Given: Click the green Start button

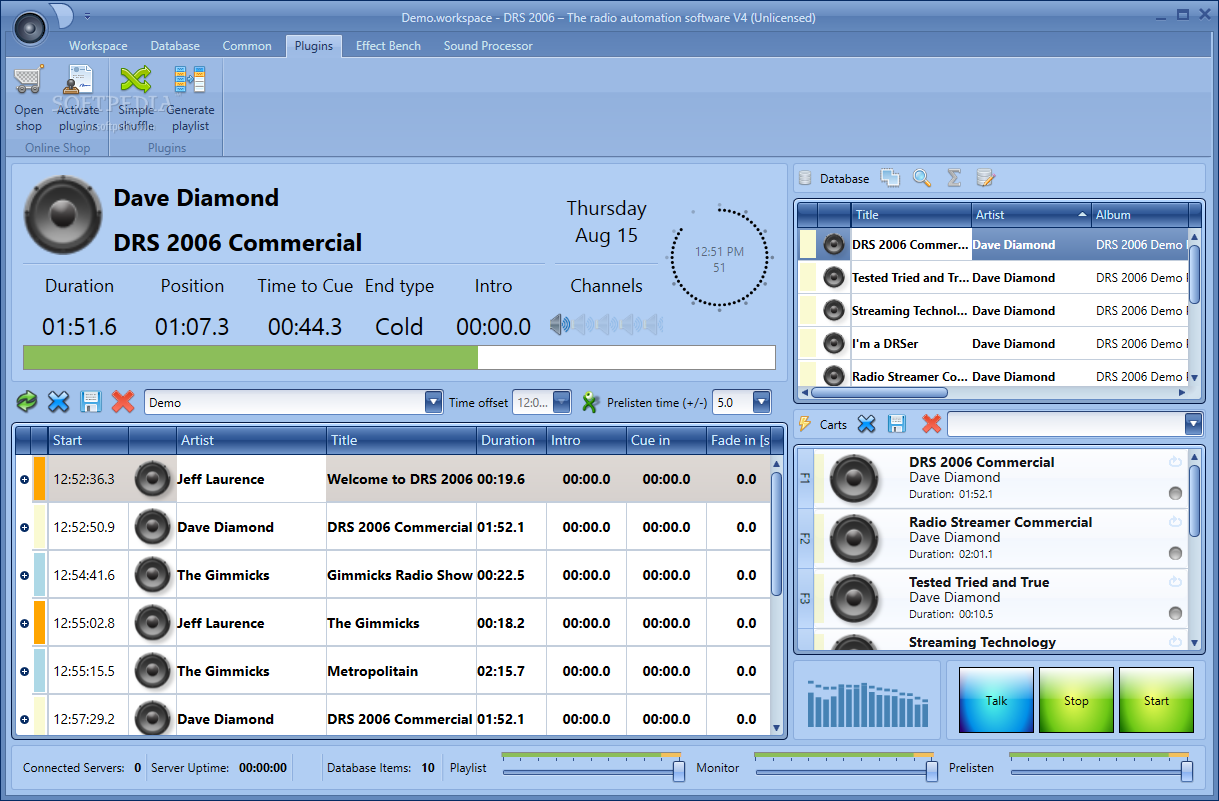Looking at the screenshot, I should (x=1156, y=700).
